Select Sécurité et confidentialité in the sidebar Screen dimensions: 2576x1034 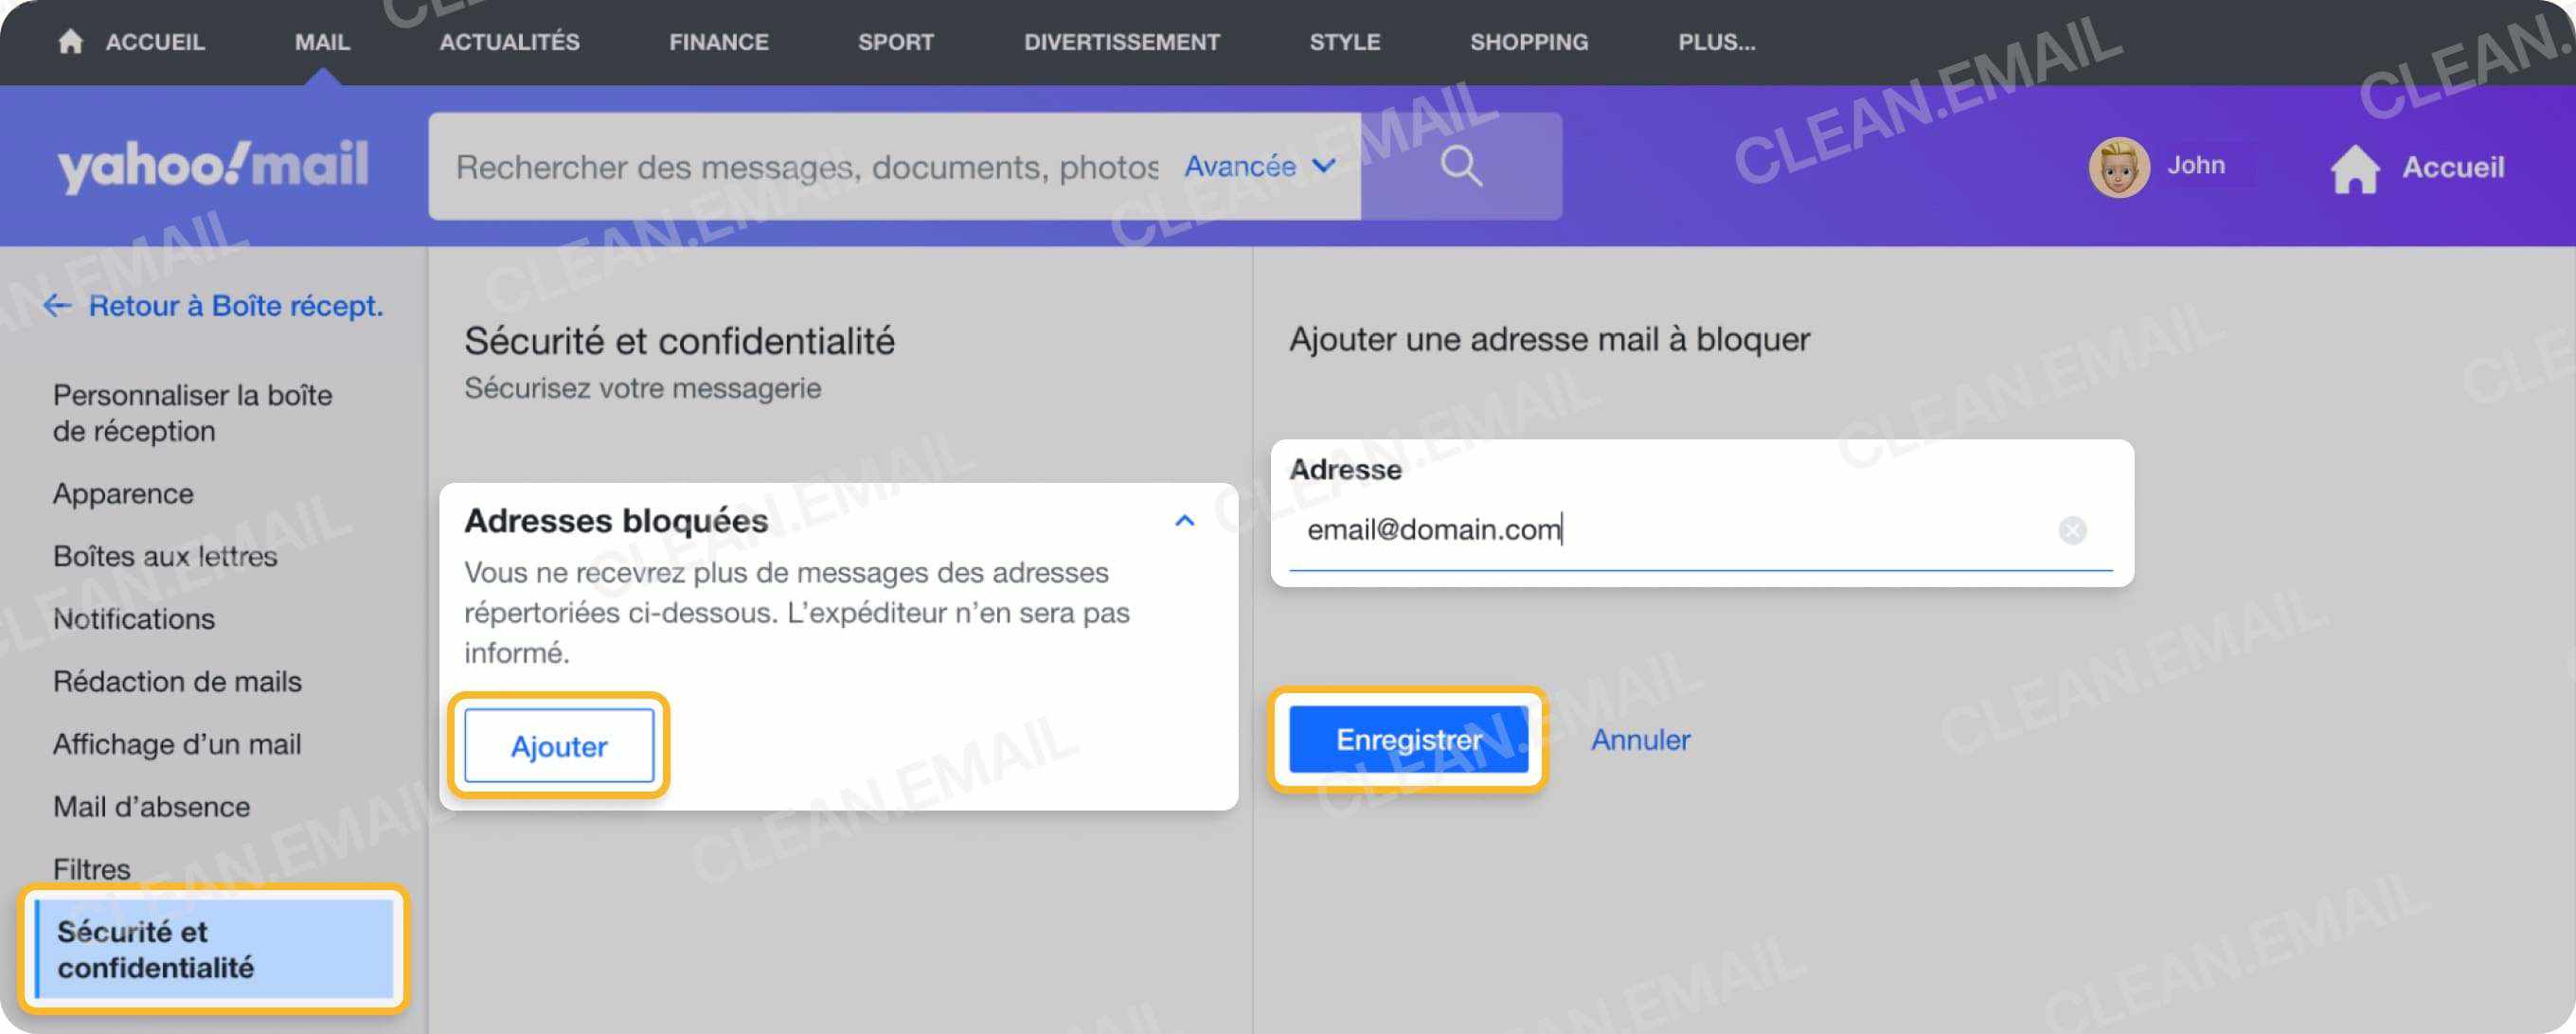215,949
